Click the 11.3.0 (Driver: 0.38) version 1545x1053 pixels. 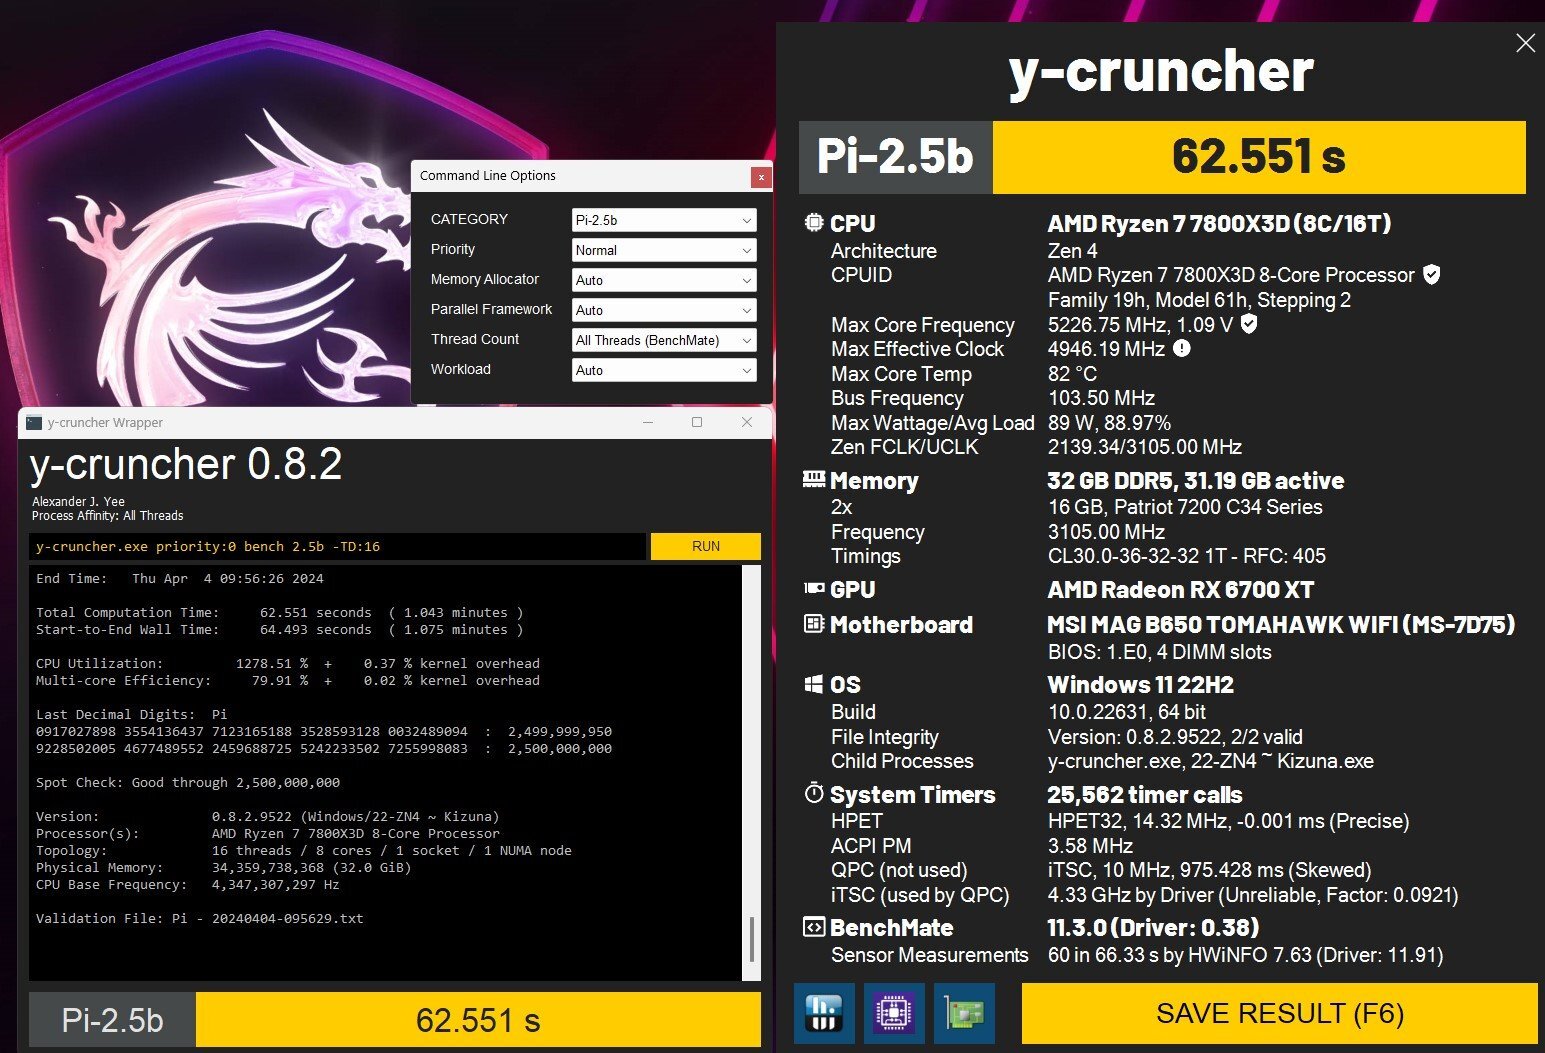click(1153, 927)
